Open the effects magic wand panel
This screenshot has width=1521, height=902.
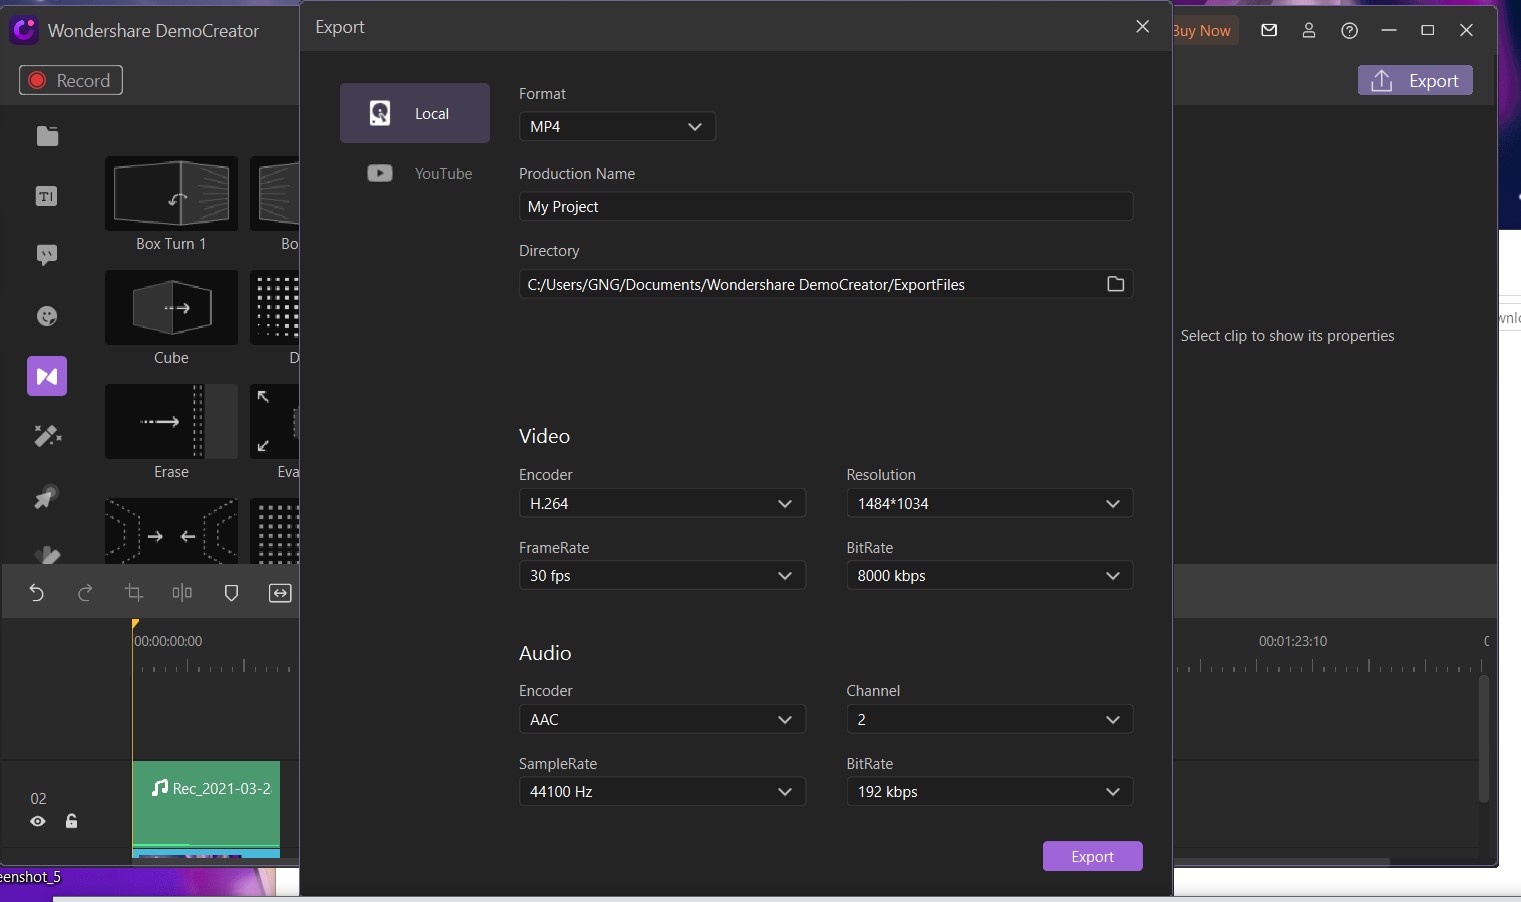click(x=47, y=436)
